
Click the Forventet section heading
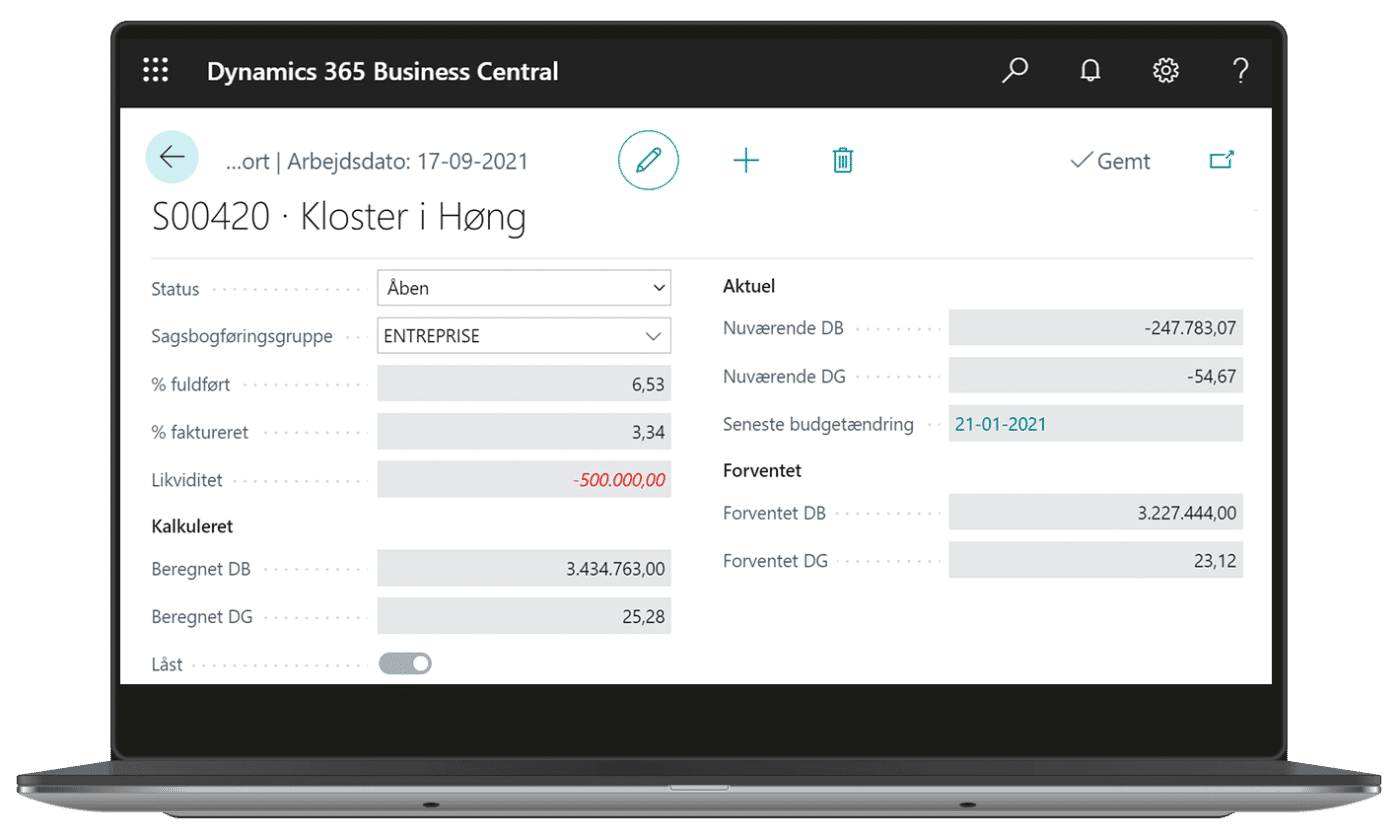point(762,470)
